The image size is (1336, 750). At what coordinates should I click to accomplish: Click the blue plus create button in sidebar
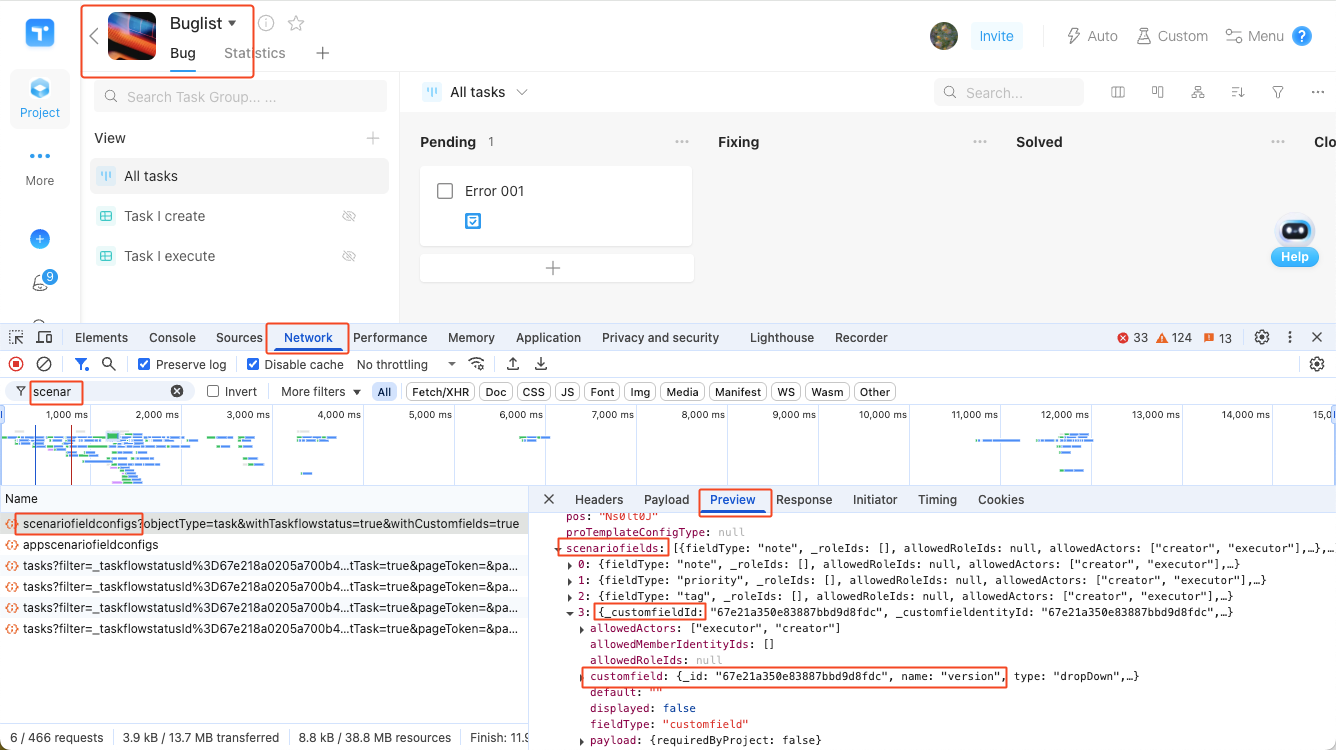(x=40, y=239)
